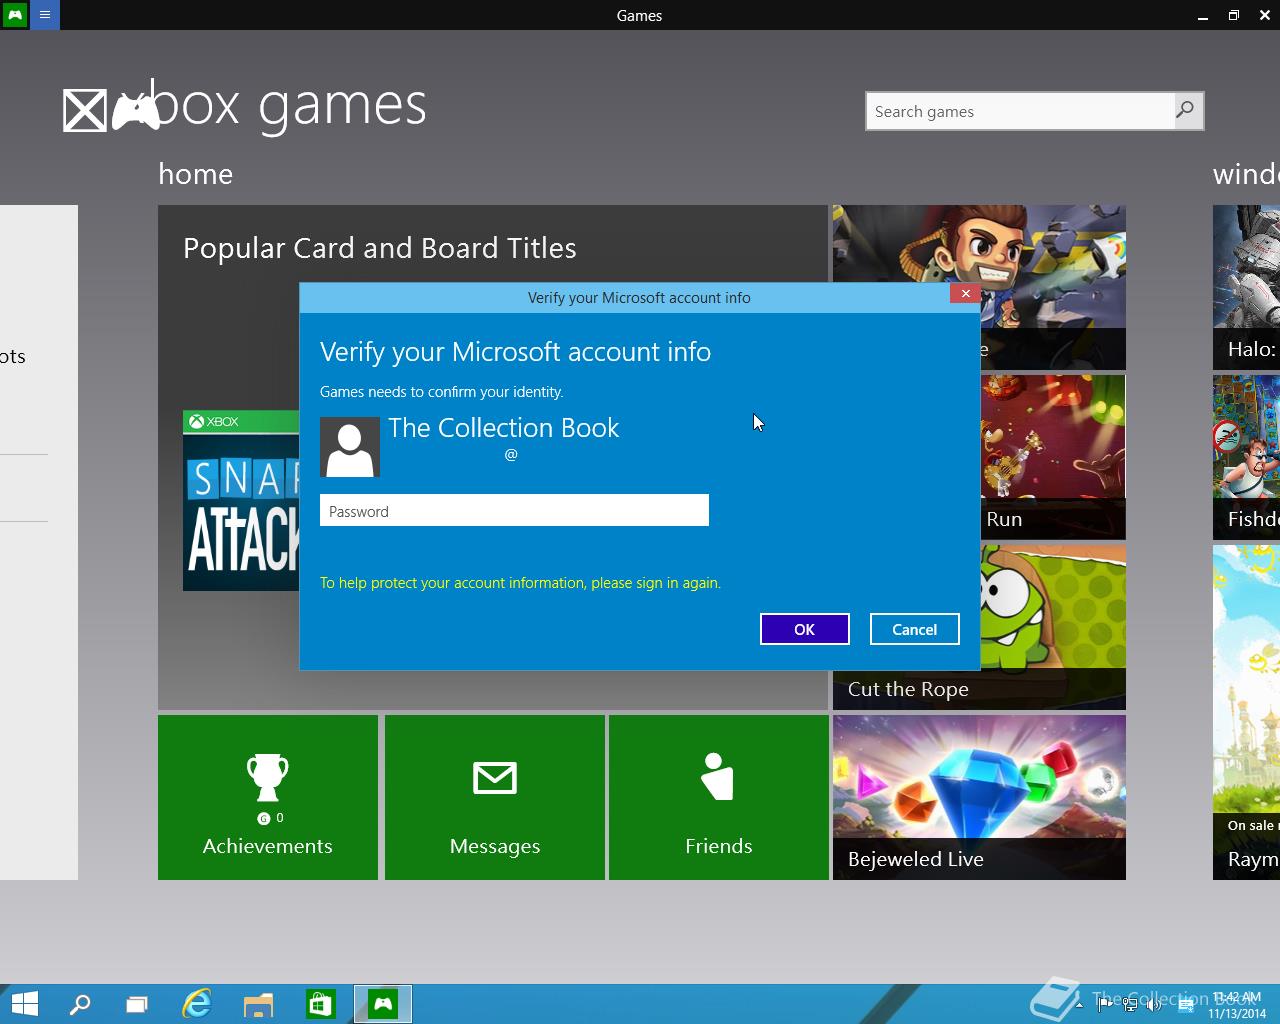This screenshot has height=1024, width=1280.
Task: Open the Rayman Jungle Run tile
Action: pyautogui.click(x=1053, y=457)
